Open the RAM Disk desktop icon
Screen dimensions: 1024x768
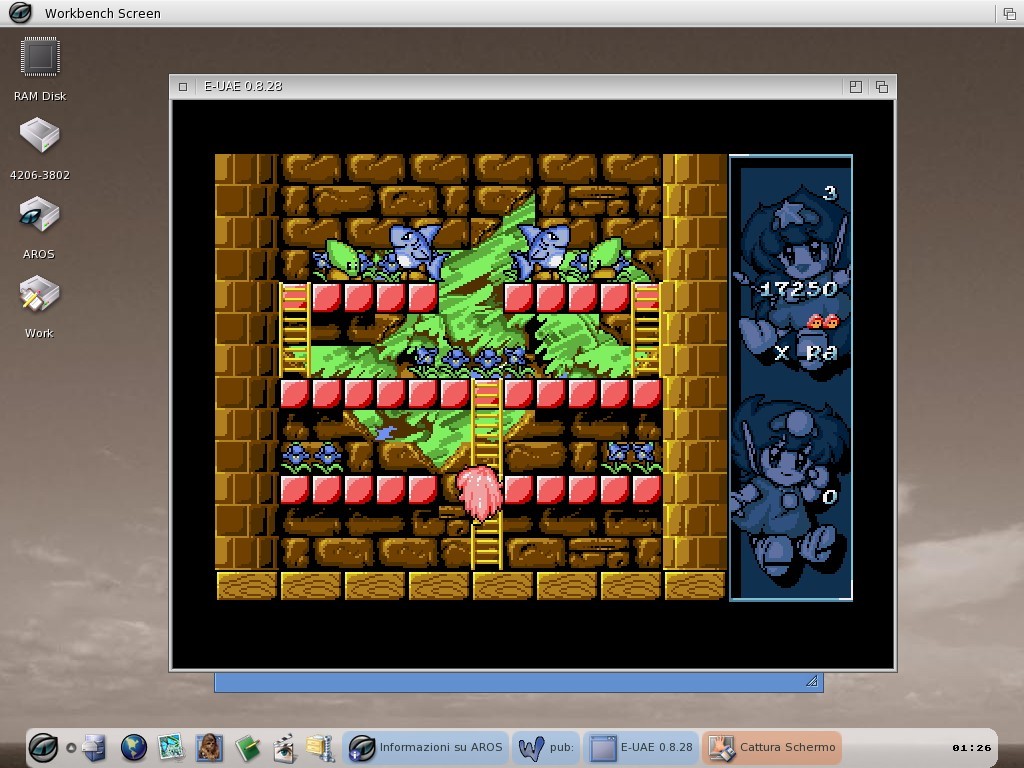[40, 57]
